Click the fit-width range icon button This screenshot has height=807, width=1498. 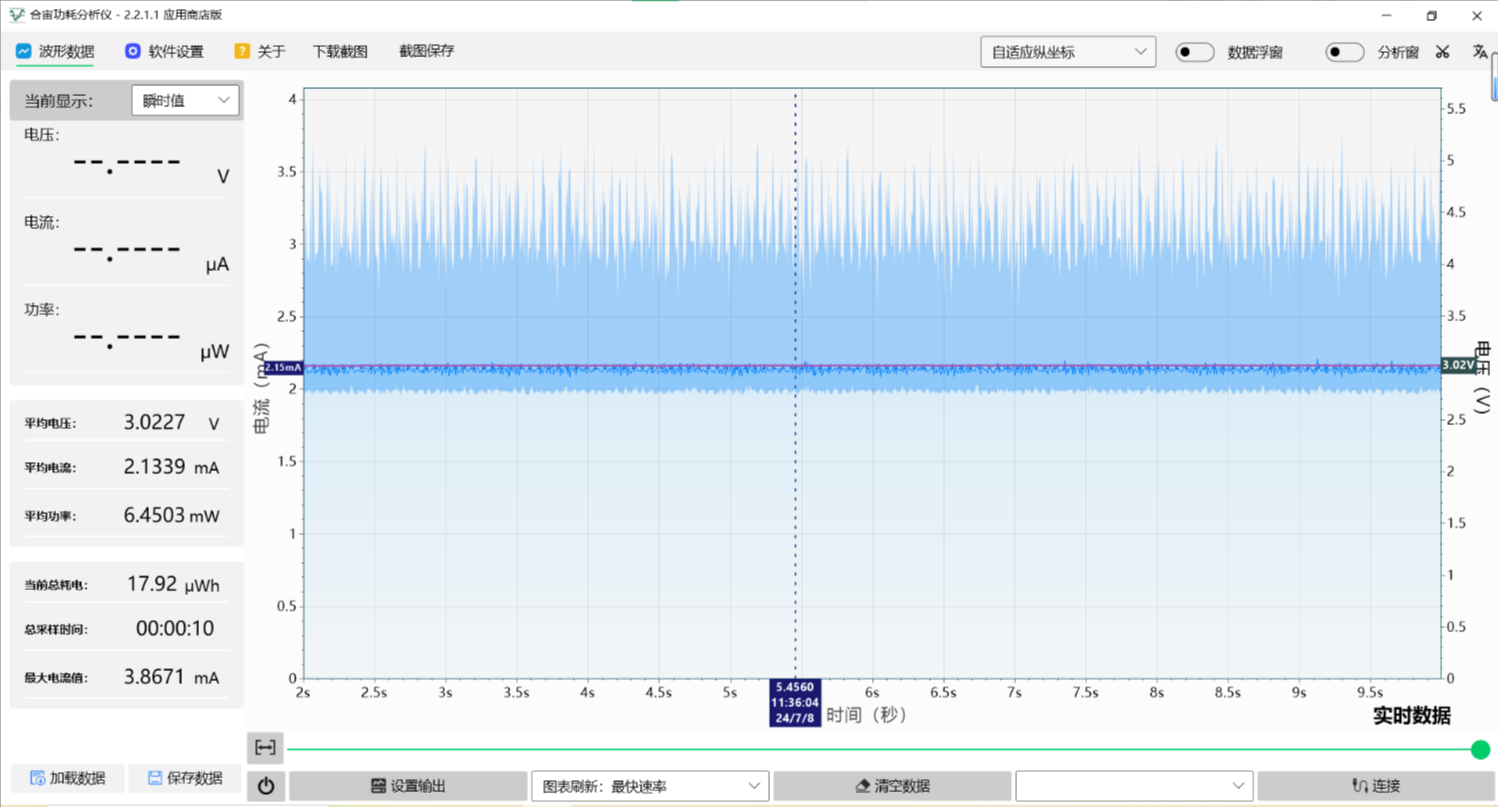[x=265, y=747]
